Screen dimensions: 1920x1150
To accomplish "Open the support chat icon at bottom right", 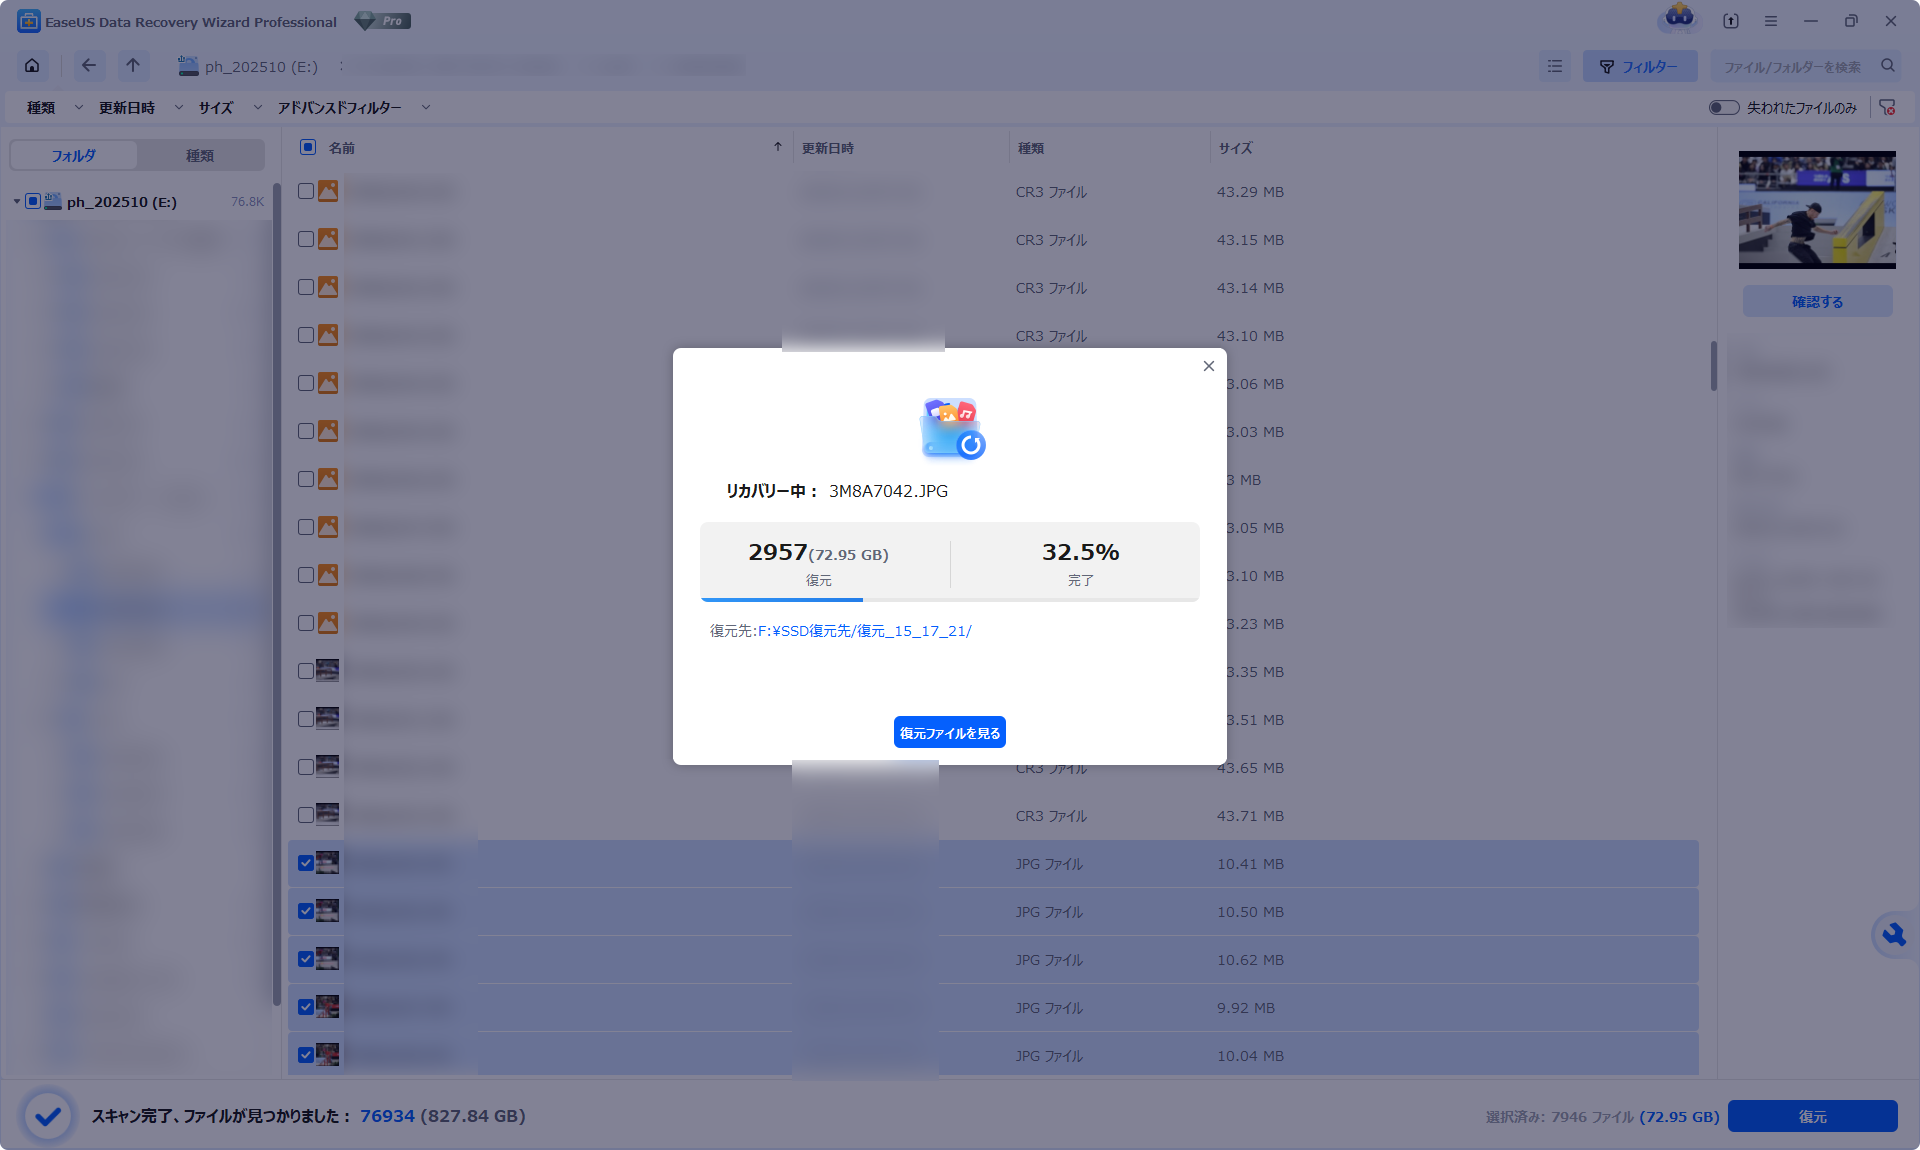I will [1893, 936].
